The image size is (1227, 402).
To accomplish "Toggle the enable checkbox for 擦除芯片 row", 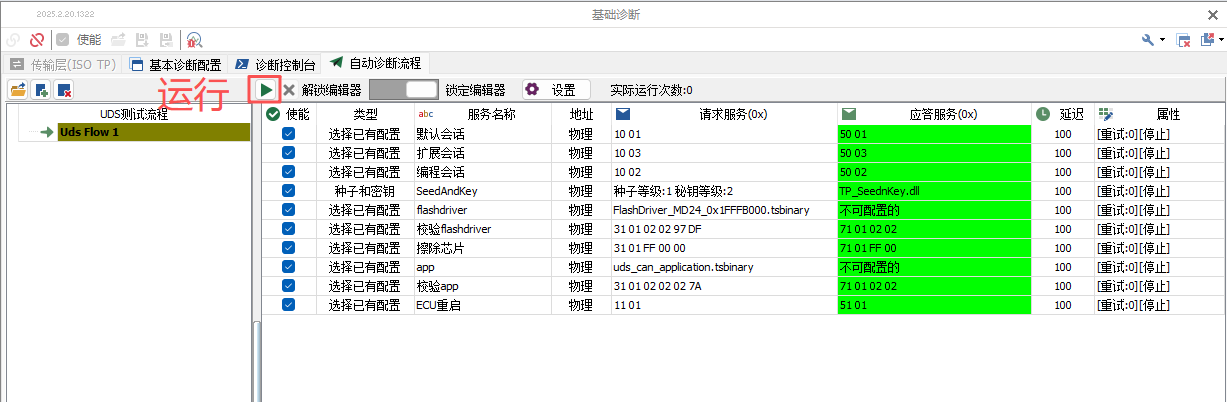I will [x=288, y=247].
